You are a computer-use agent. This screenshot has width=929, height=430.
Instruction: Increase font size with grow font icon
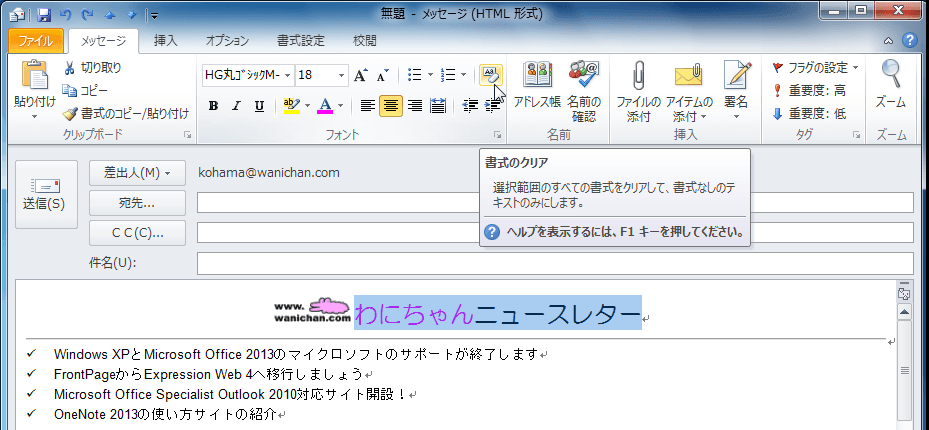click(360, 75)
